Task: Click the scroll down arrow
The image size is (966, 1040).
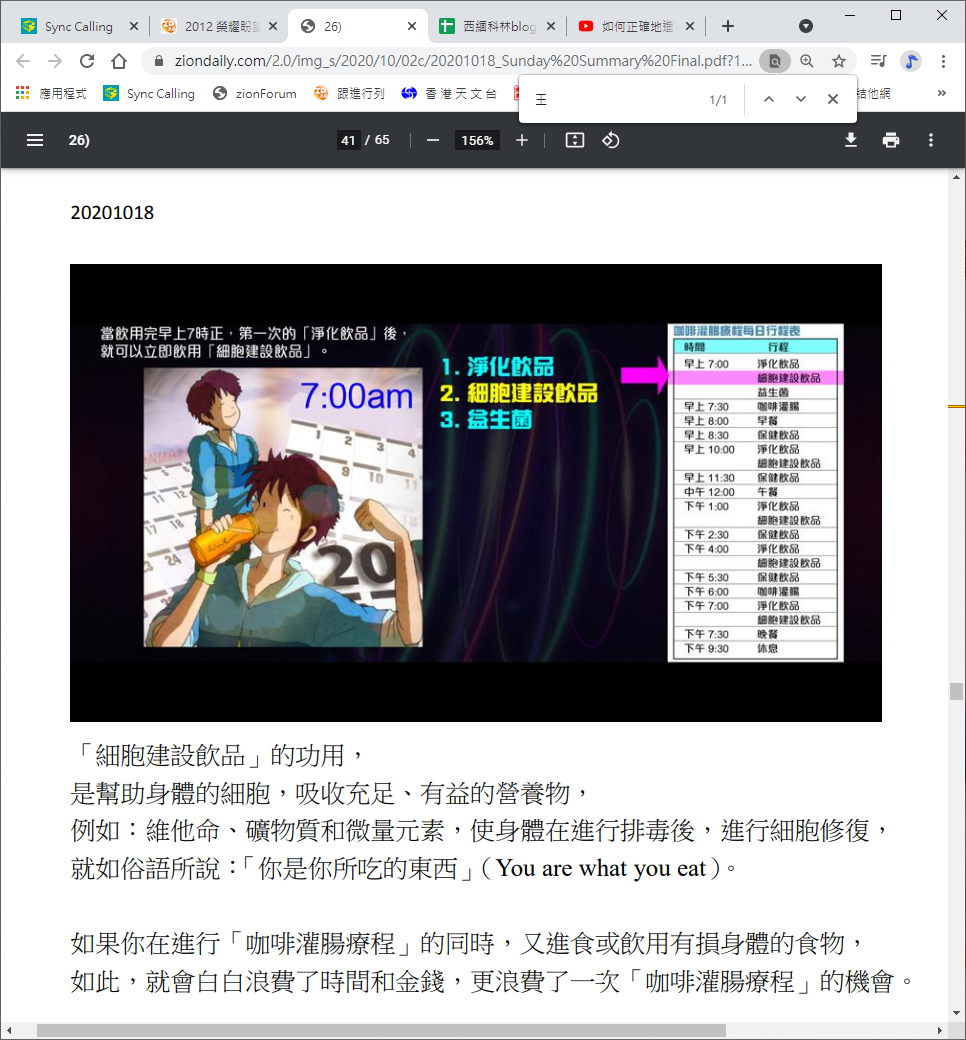Action: point(956,1013)
